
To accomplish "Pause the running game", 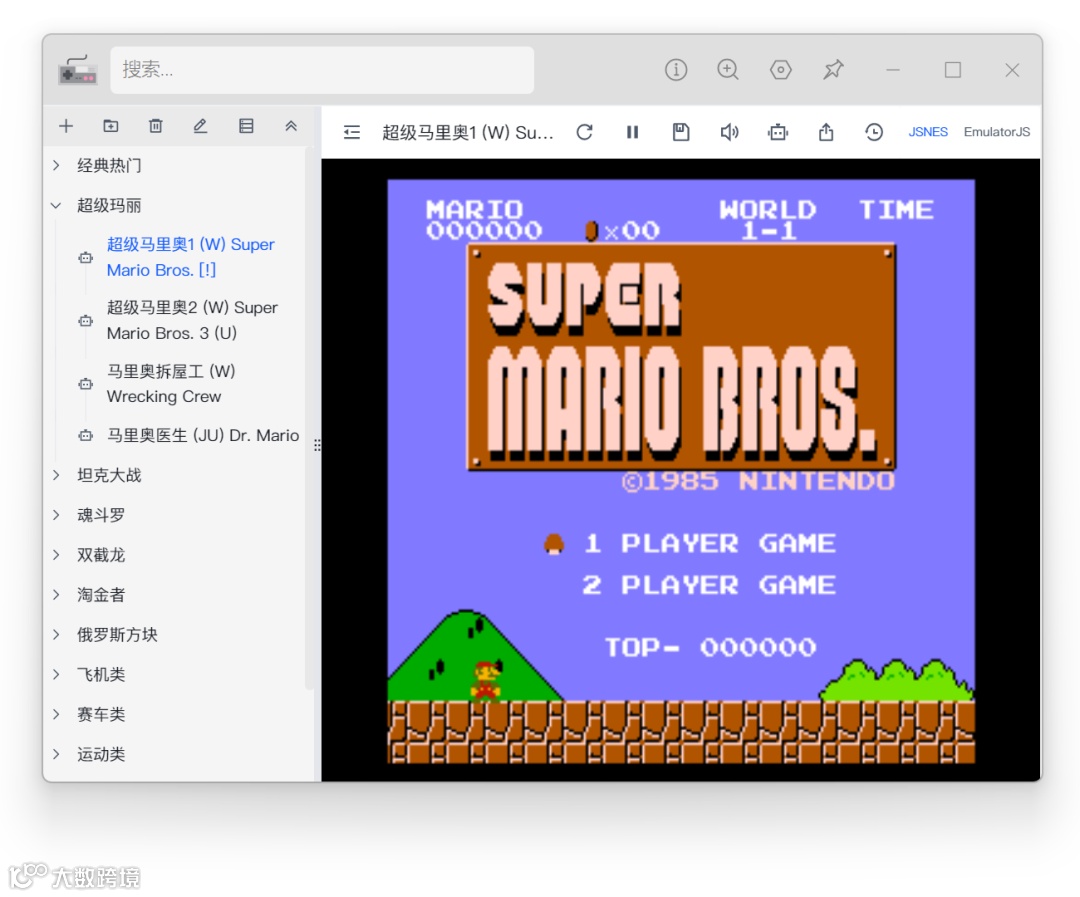I will 632,132.
